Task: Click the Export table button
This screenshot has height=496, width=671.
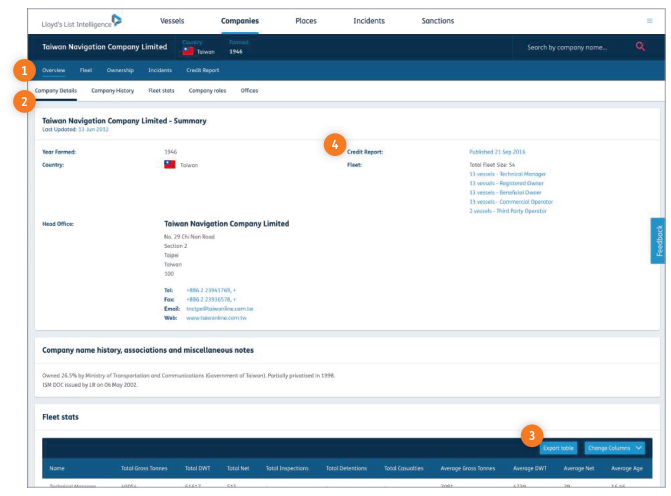Action: point(558,448)
